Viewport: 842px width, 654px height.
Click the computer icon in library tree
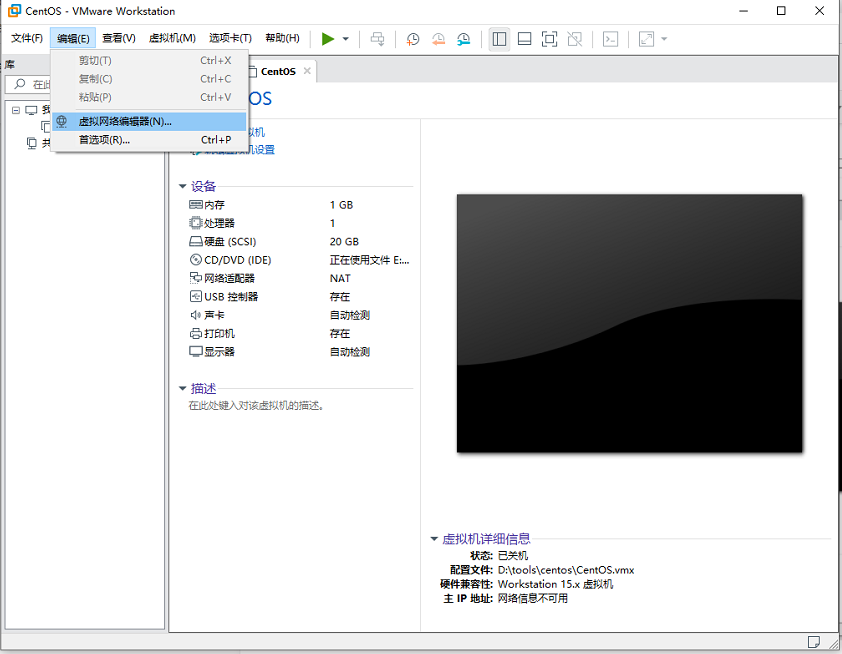pos(32,110)
